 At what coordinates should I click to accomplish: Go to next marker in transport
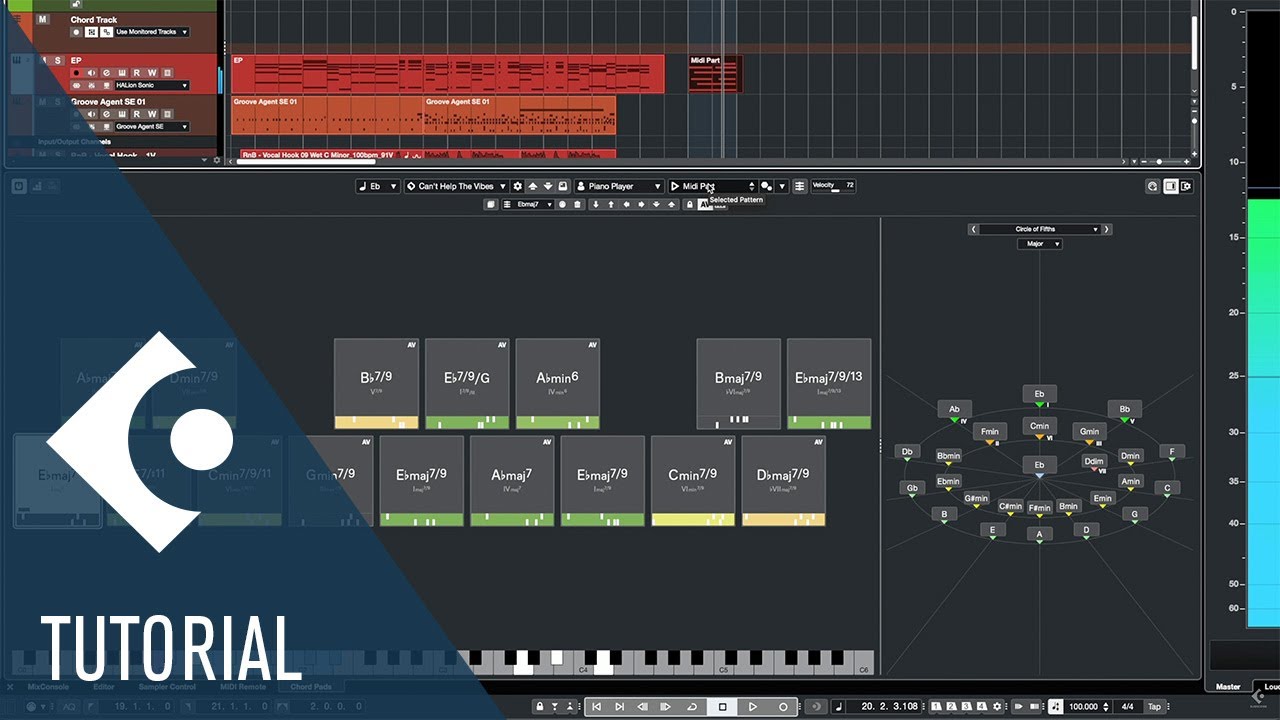[x=619, y=707]
